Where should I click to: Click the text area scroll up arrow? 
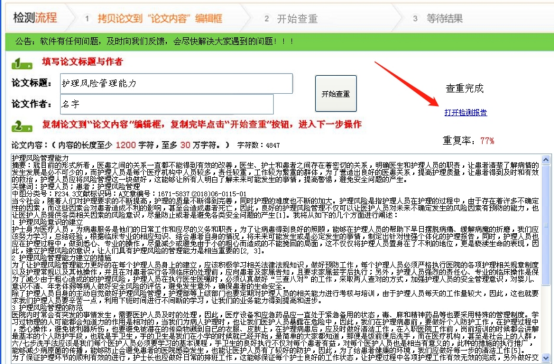tap(546, 159)
